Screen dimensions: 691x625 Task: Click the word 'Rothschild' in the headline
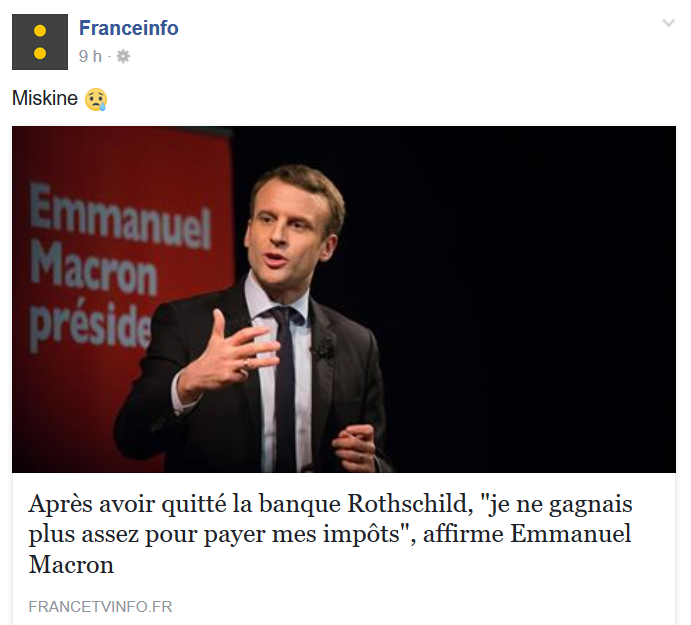[x=410, y=504]
